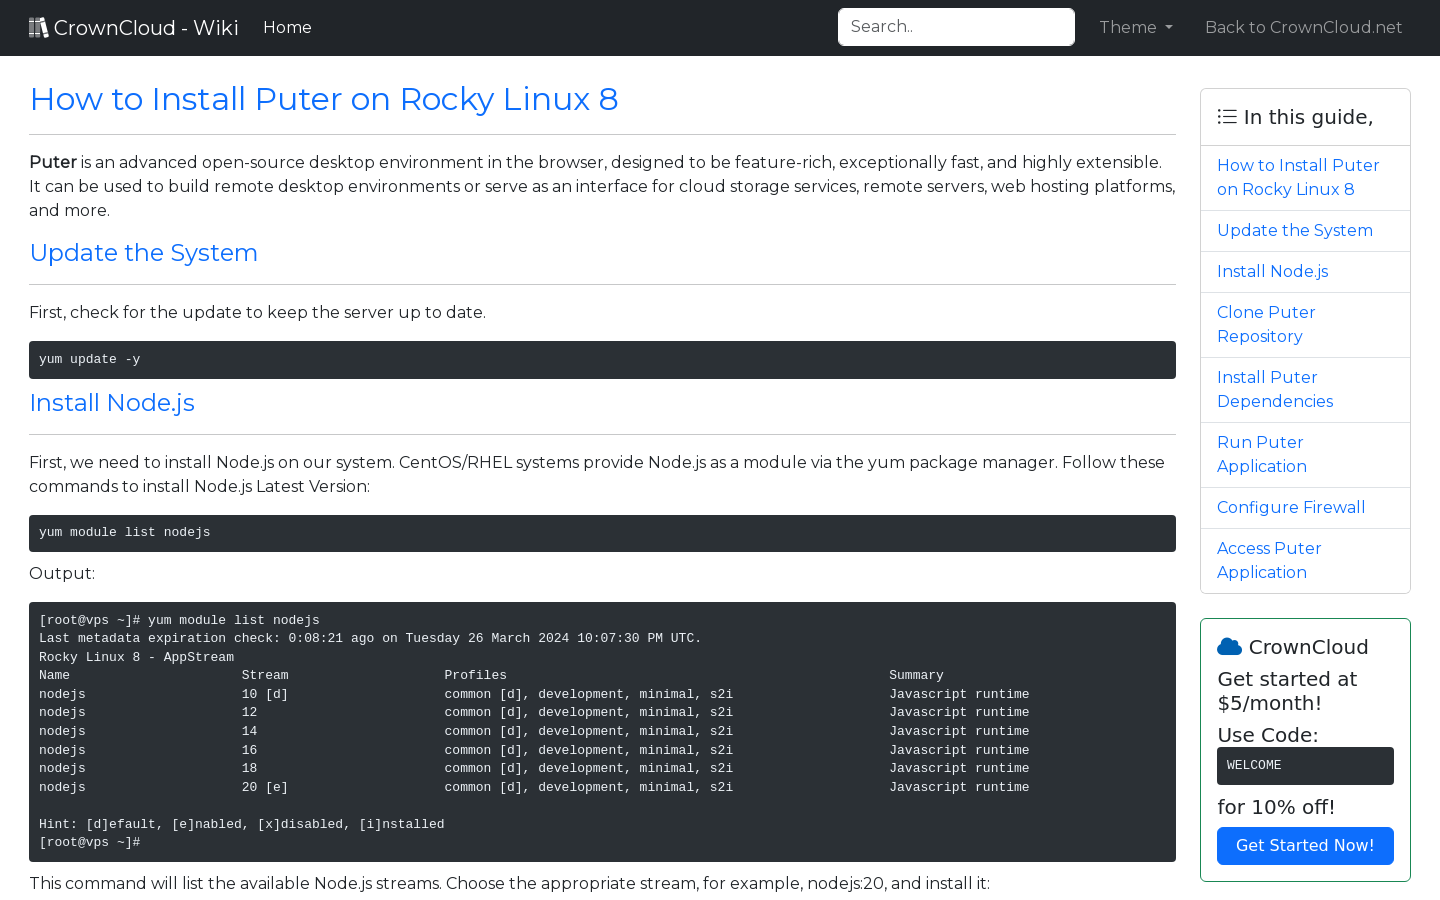Image resolution: width=1440 pixels, height=900 pixels.
Task: Click the cloud icon next to CrownCloud
Action: coord(1229,645)
